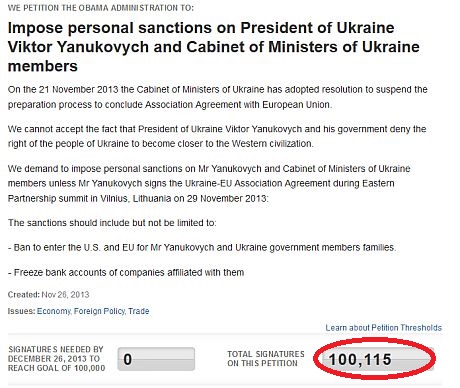The image size is (460, 388).
Task: Click the Issues label
Action: pyautogui.click(x=21, y=311)
